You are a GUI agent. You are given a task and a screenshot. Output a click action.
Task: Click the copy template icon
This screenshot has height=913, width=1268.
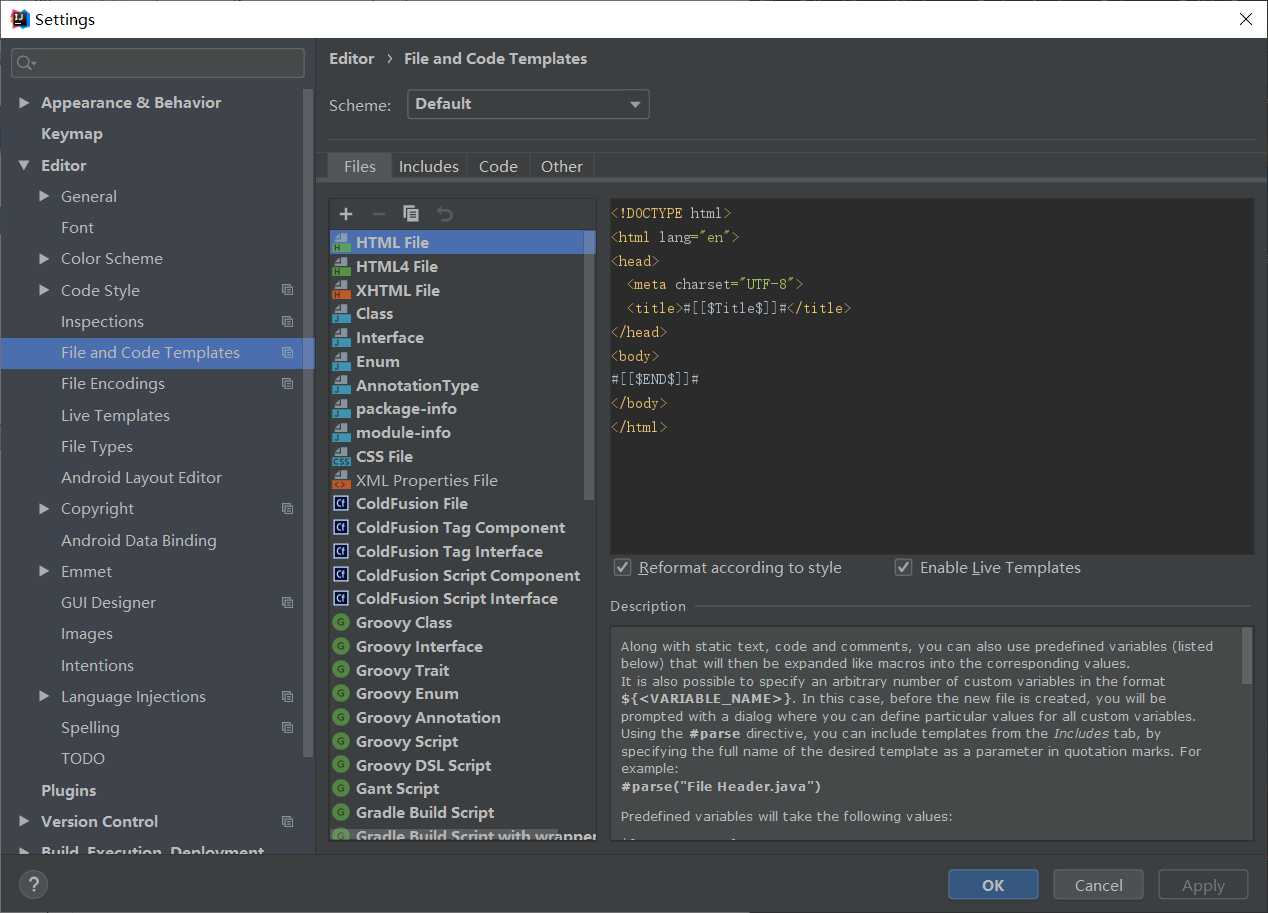click(x=411, y=214)
